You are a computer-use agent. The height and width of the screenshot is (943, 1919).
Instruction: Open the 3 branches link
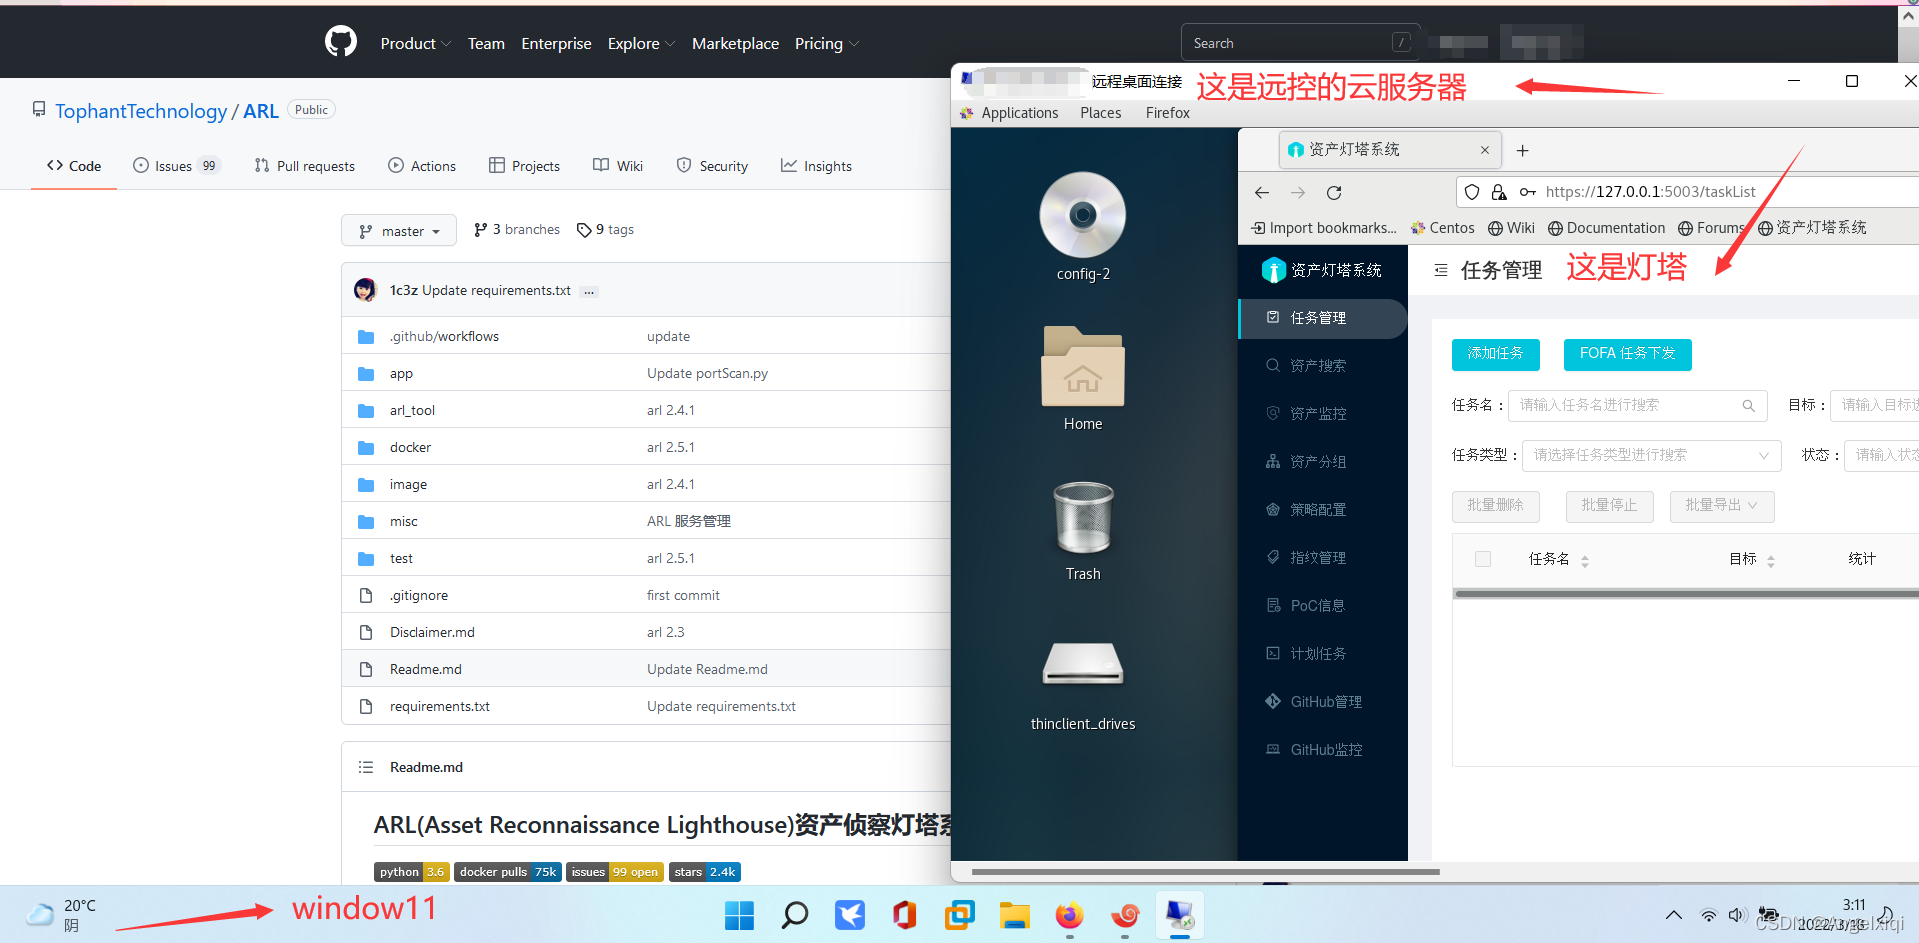tap(517, 230)
